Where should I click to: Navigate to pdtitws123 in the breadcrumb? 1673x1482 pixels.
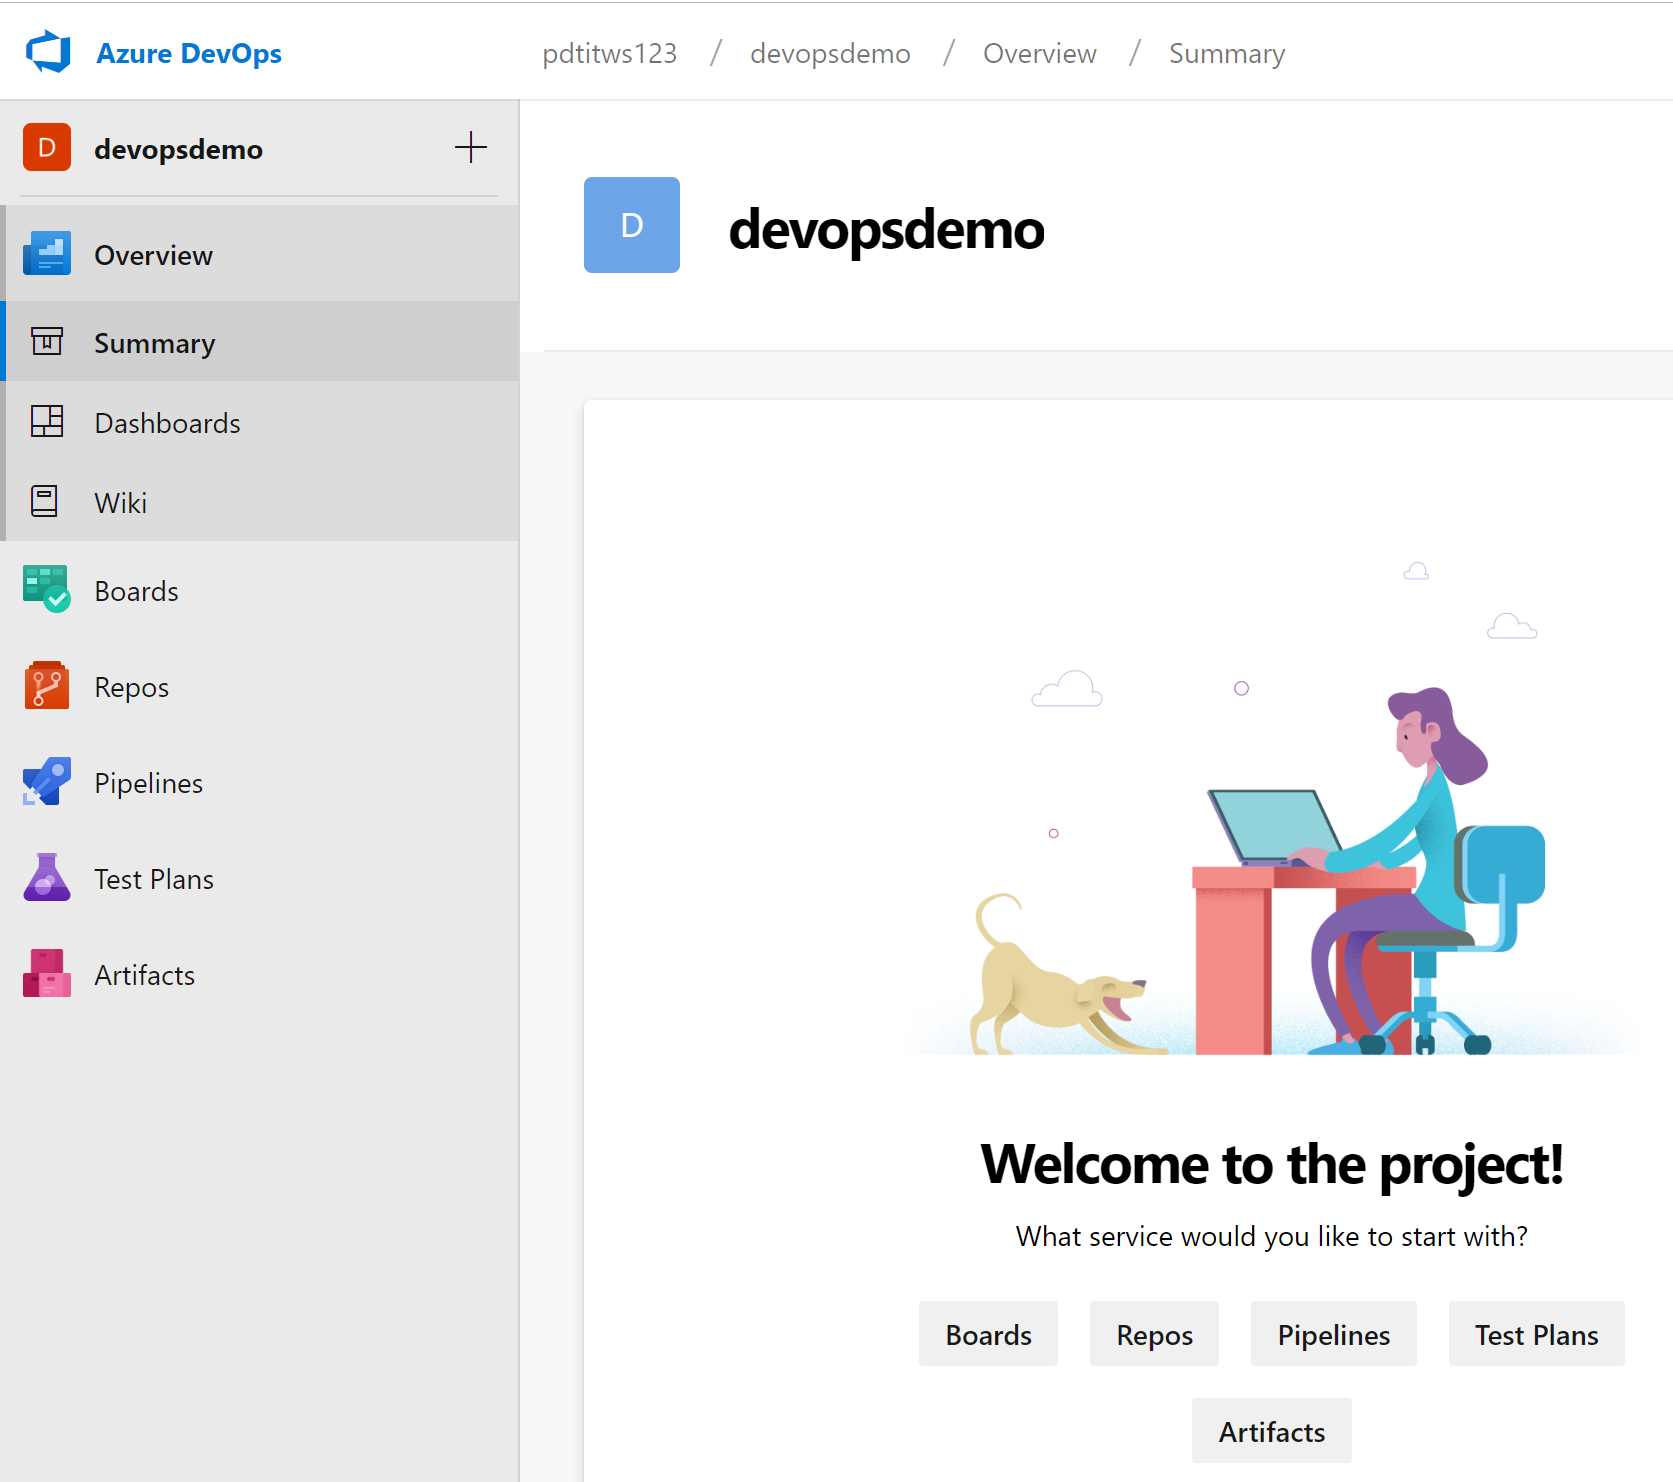(609, 53)
